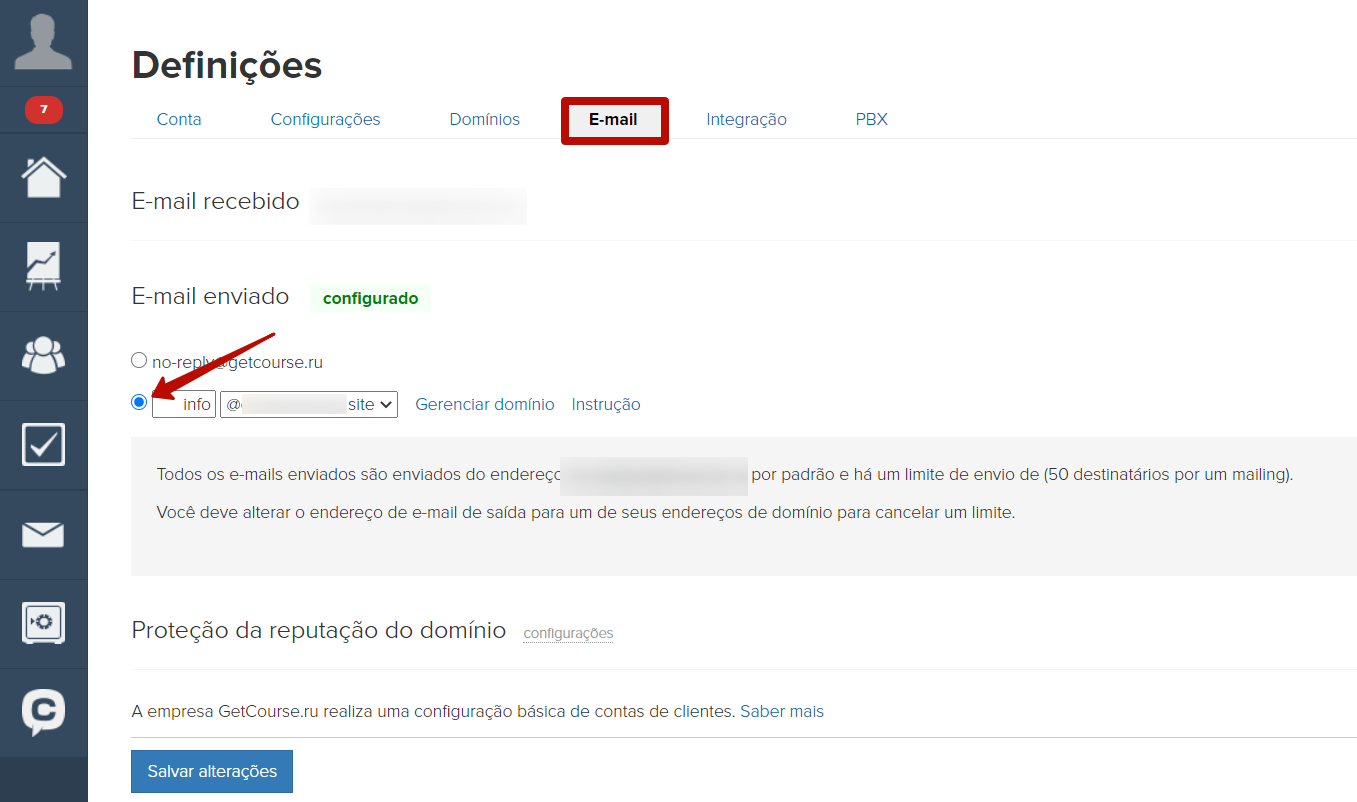
Task: Open the chart presentation board icon
Action: pos(43,267)
